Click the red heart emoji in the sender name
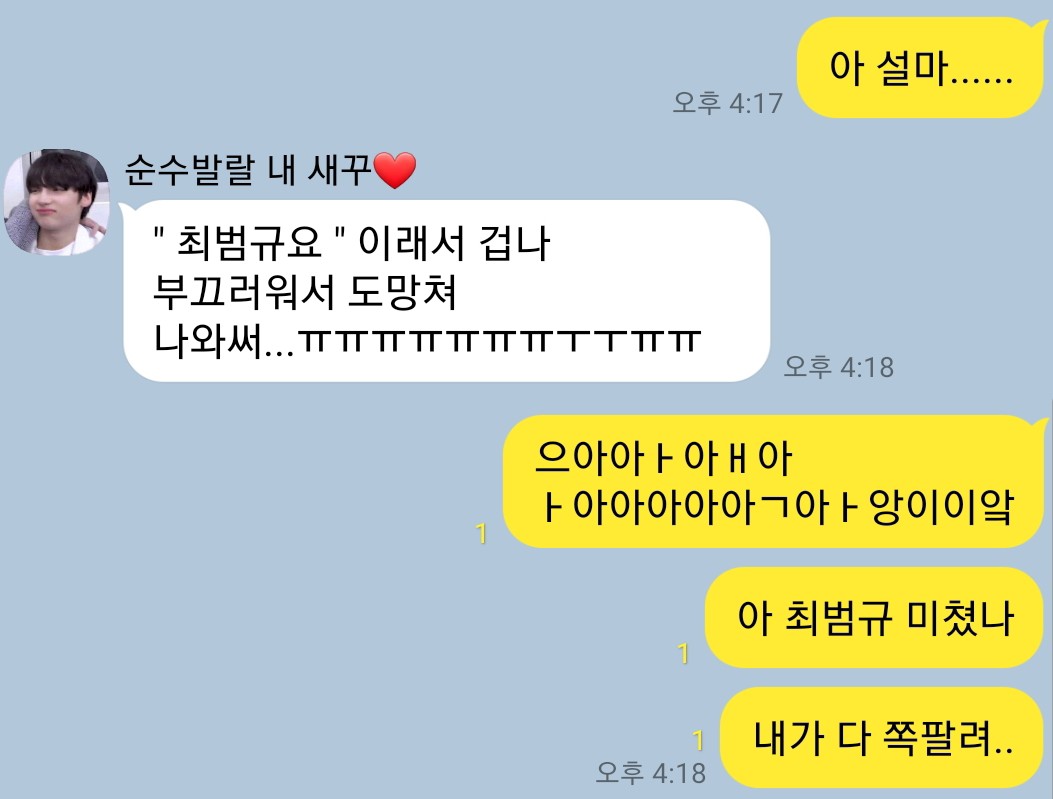Image resolution: width=1053 pixels, height=799 pixels. [x=395, y=171]
